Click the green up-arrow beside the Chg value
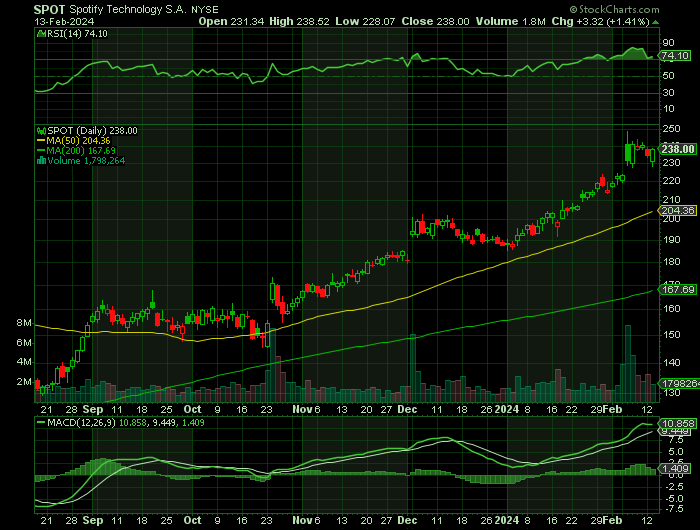The width and height of the screenshot is (700, 530). point(655,22)
